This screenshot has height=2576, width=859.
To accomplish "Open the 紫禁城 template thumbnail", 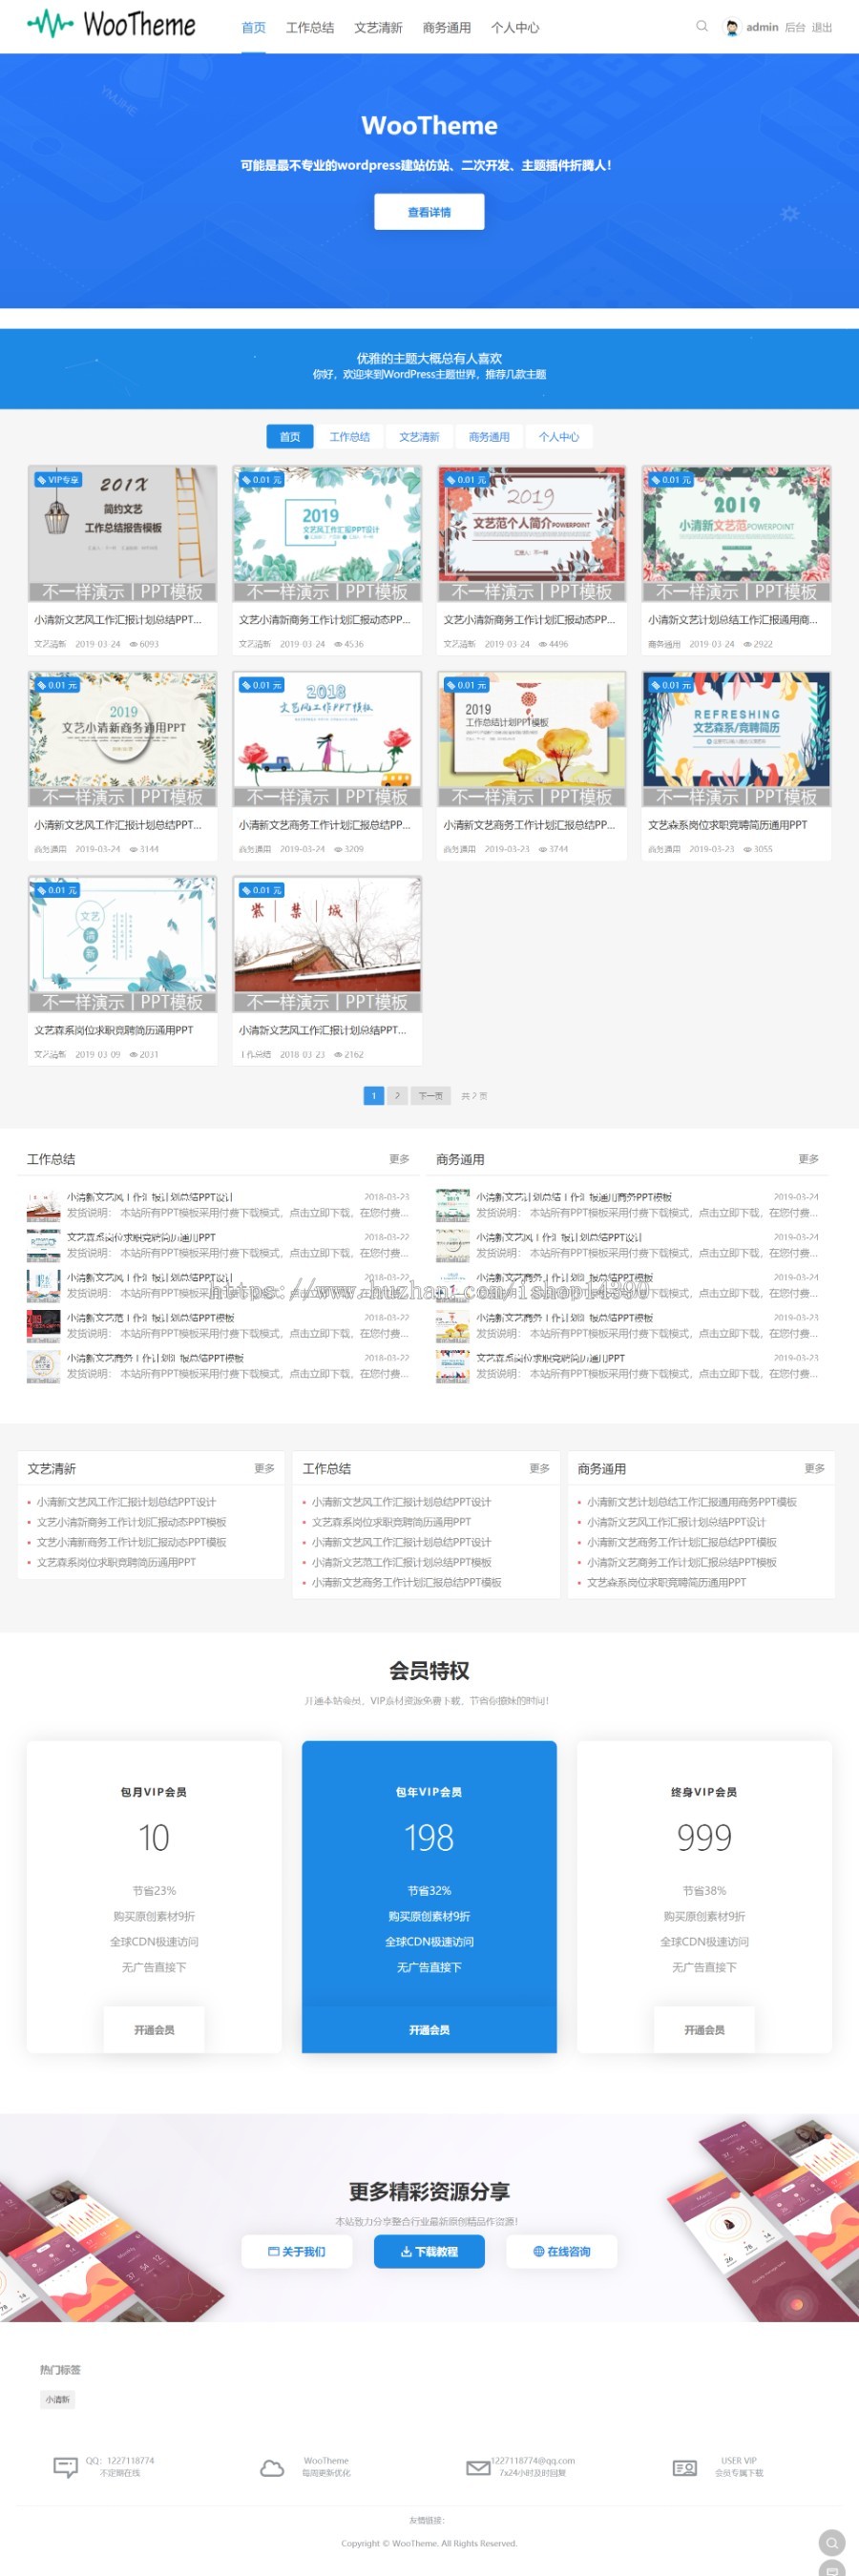I will (x=327, y=944).
